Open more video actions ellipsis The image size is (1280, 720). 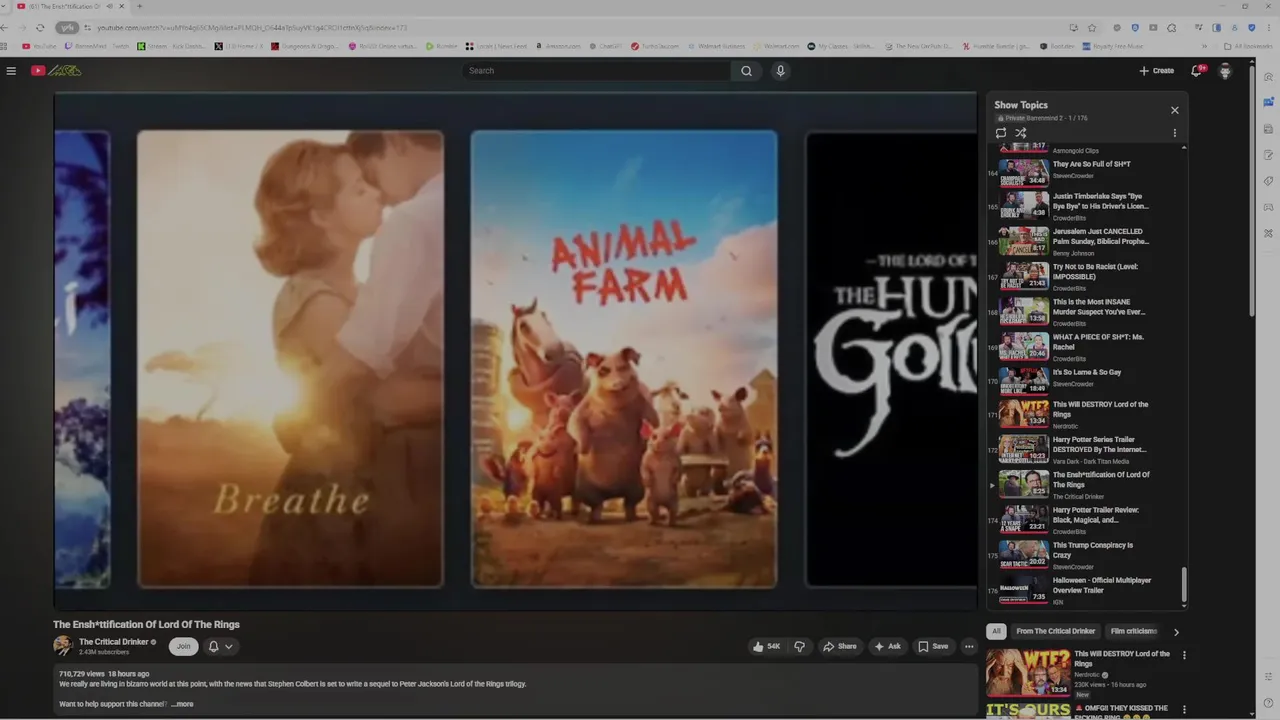[969, 646]
